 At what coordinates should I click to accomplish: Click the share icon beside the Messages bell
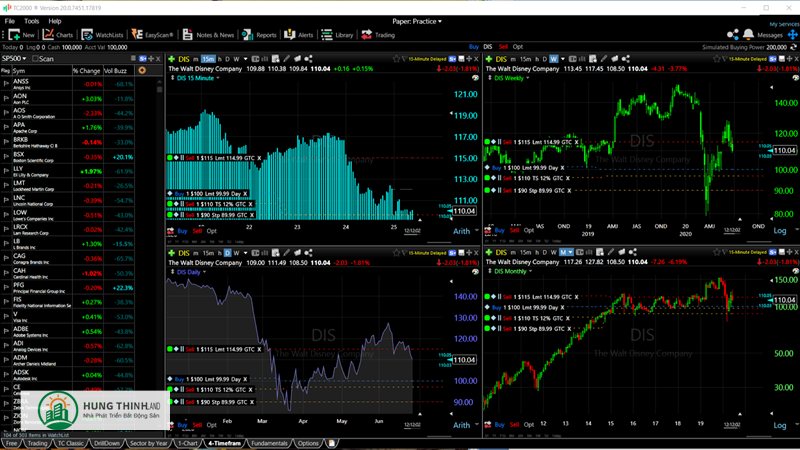click(733, 34)
